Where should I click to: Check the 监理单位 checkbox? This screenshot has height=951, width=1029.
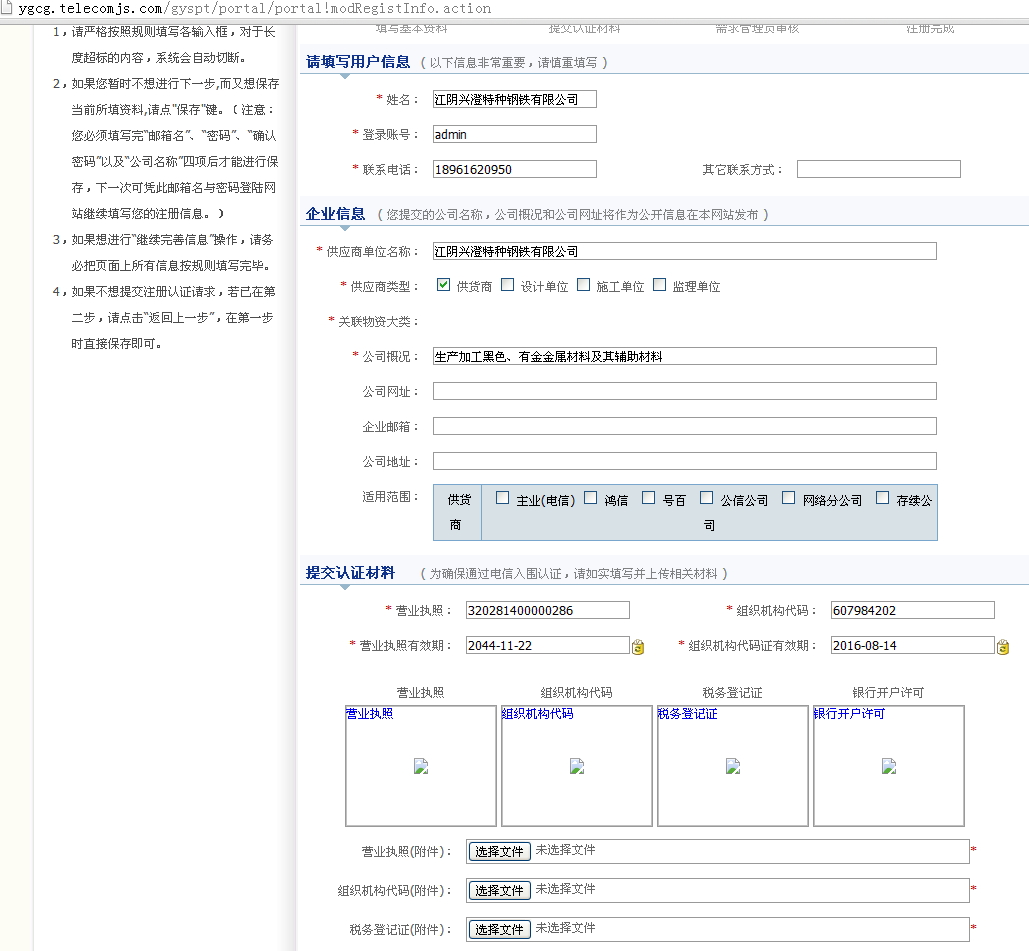click(660, 284)
